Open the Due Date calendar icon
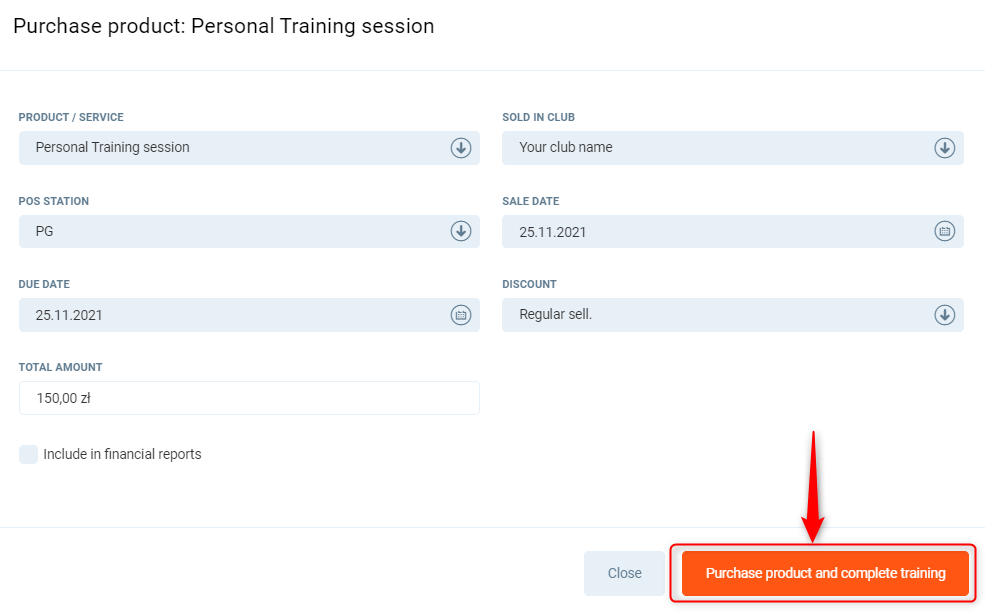This screenshot has width=985, height=615. click(x=460, y=315)
